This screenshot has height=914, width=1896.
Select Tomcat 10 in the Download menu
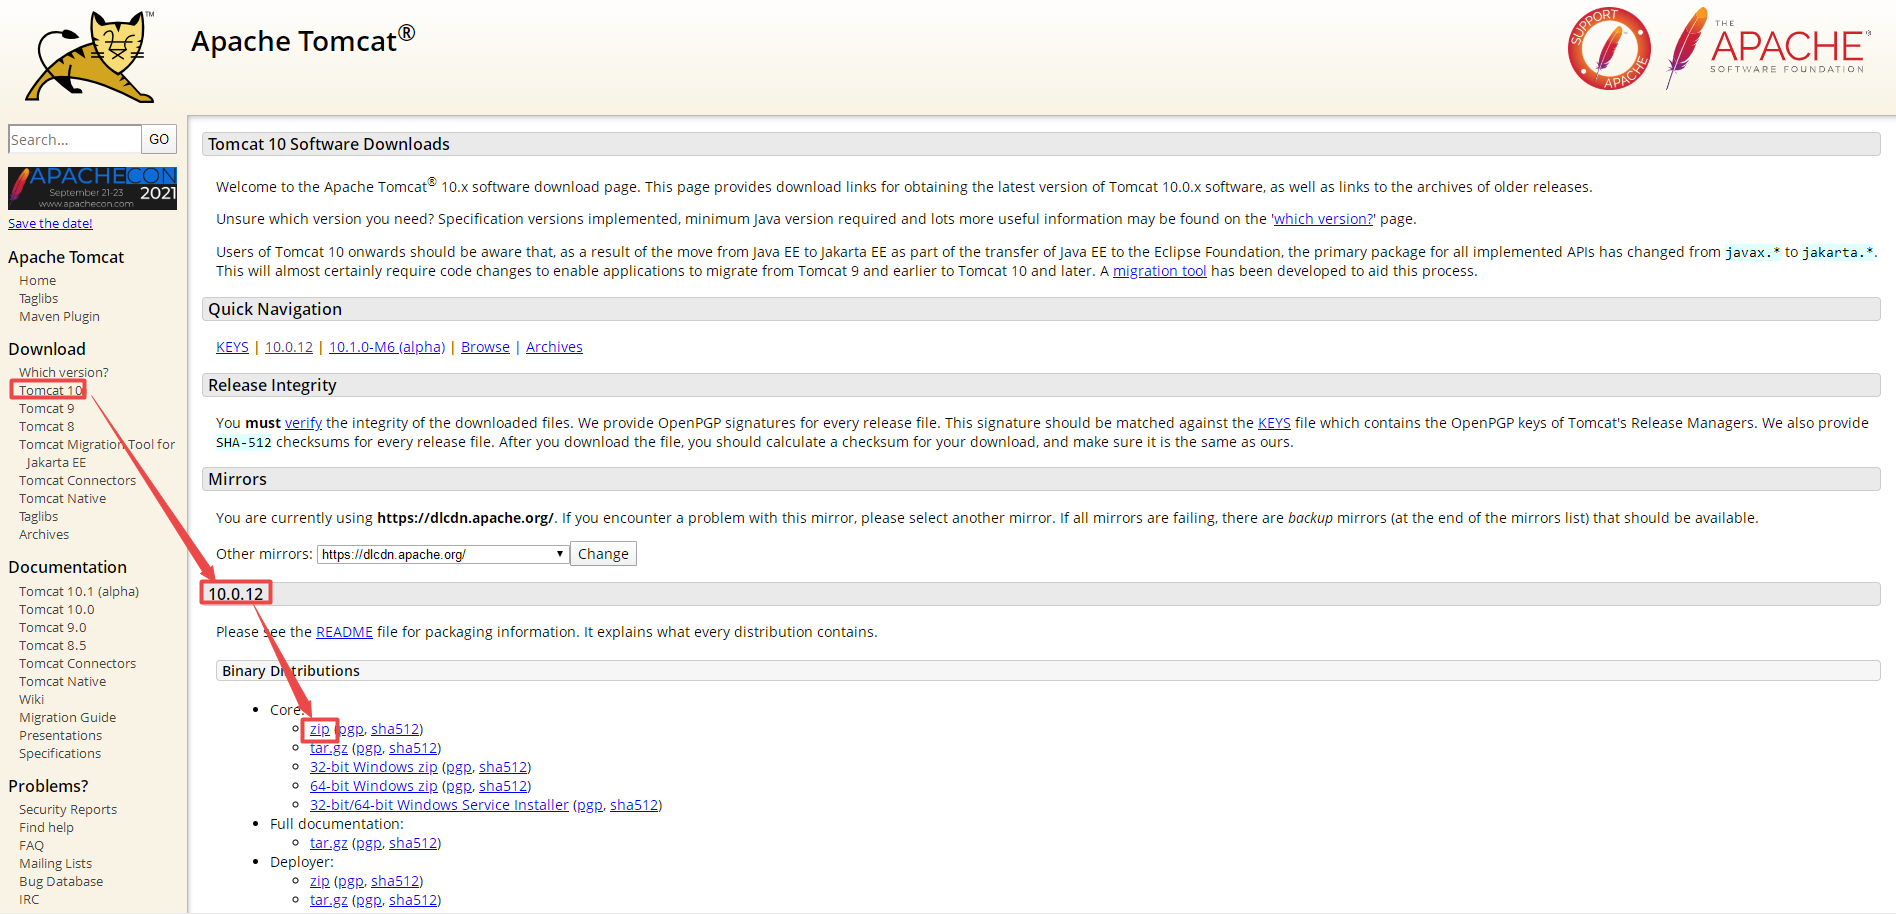coord(50,391)
